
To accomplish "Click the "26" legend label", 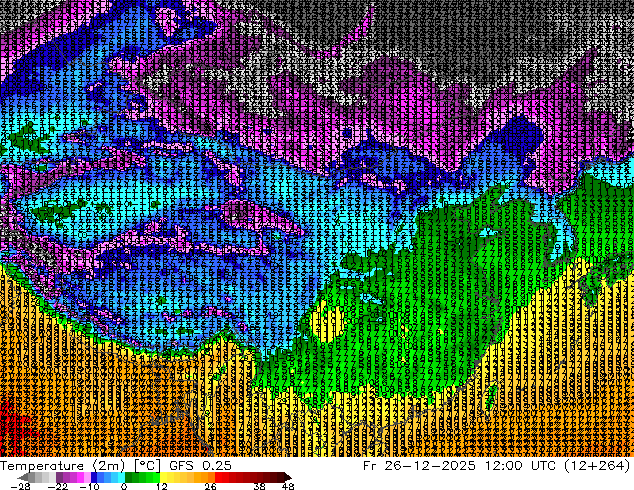I will 210,486.
